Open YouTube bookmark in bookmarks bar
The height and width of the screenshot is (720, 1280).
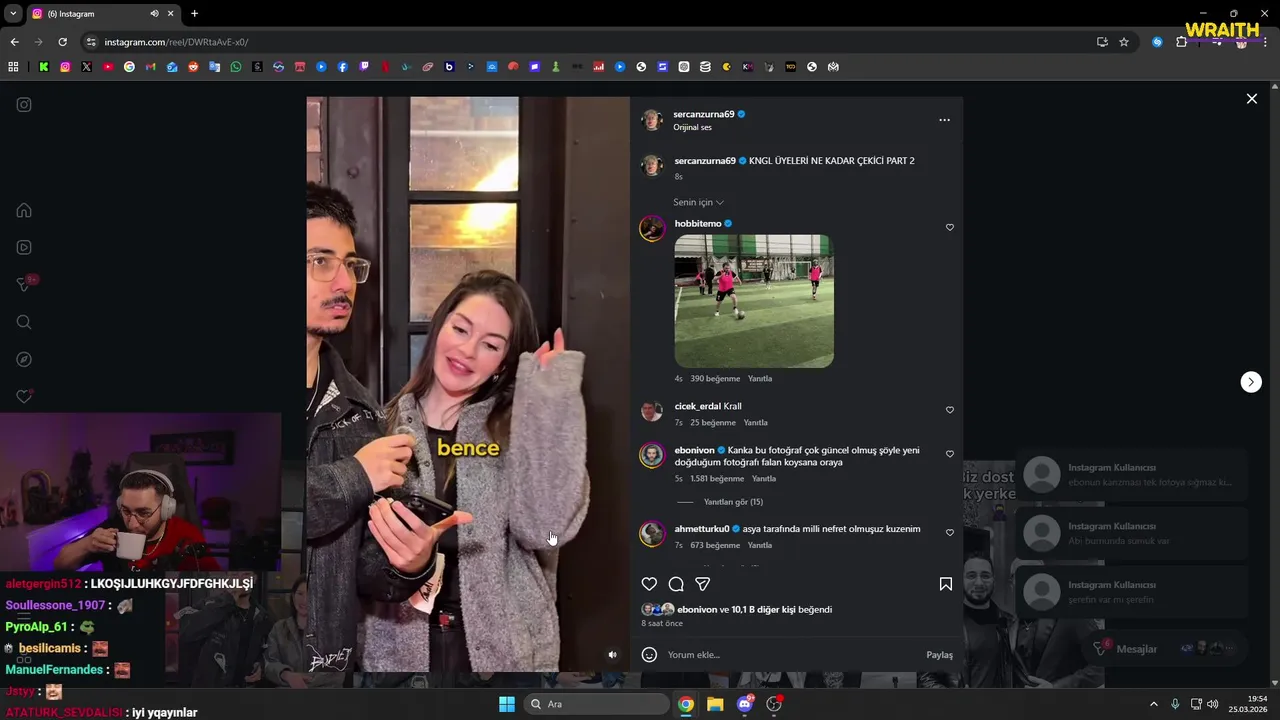pos(108,67)
